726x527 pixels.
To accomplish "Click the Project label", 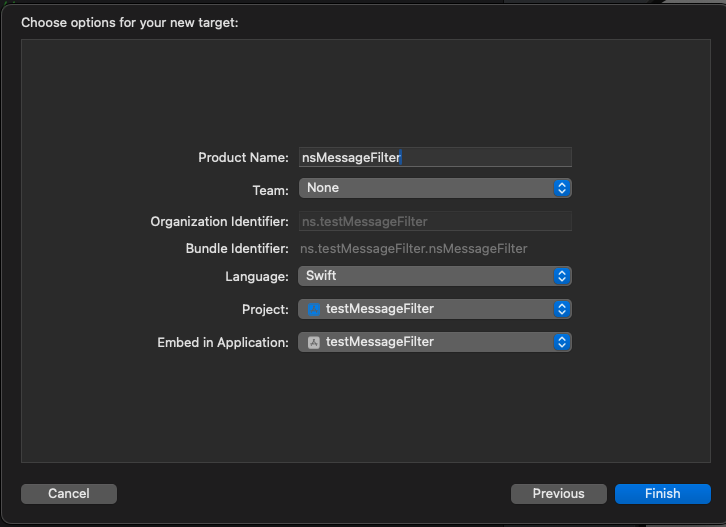I will click(x=265, y=309).
